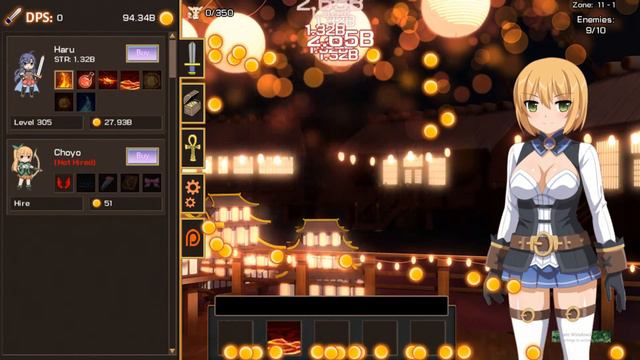Image resolution: width=640 pixels, height=360 pixels.
Task: Click the hero list scrollbar thumb
Action: [x=173, y=58]
